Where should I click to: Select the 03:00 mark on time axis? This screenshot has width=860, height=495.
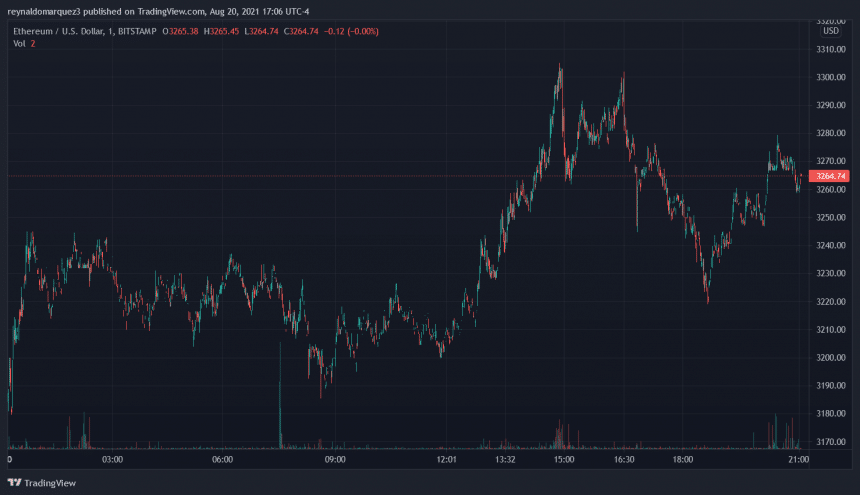(x=112, y=460)
